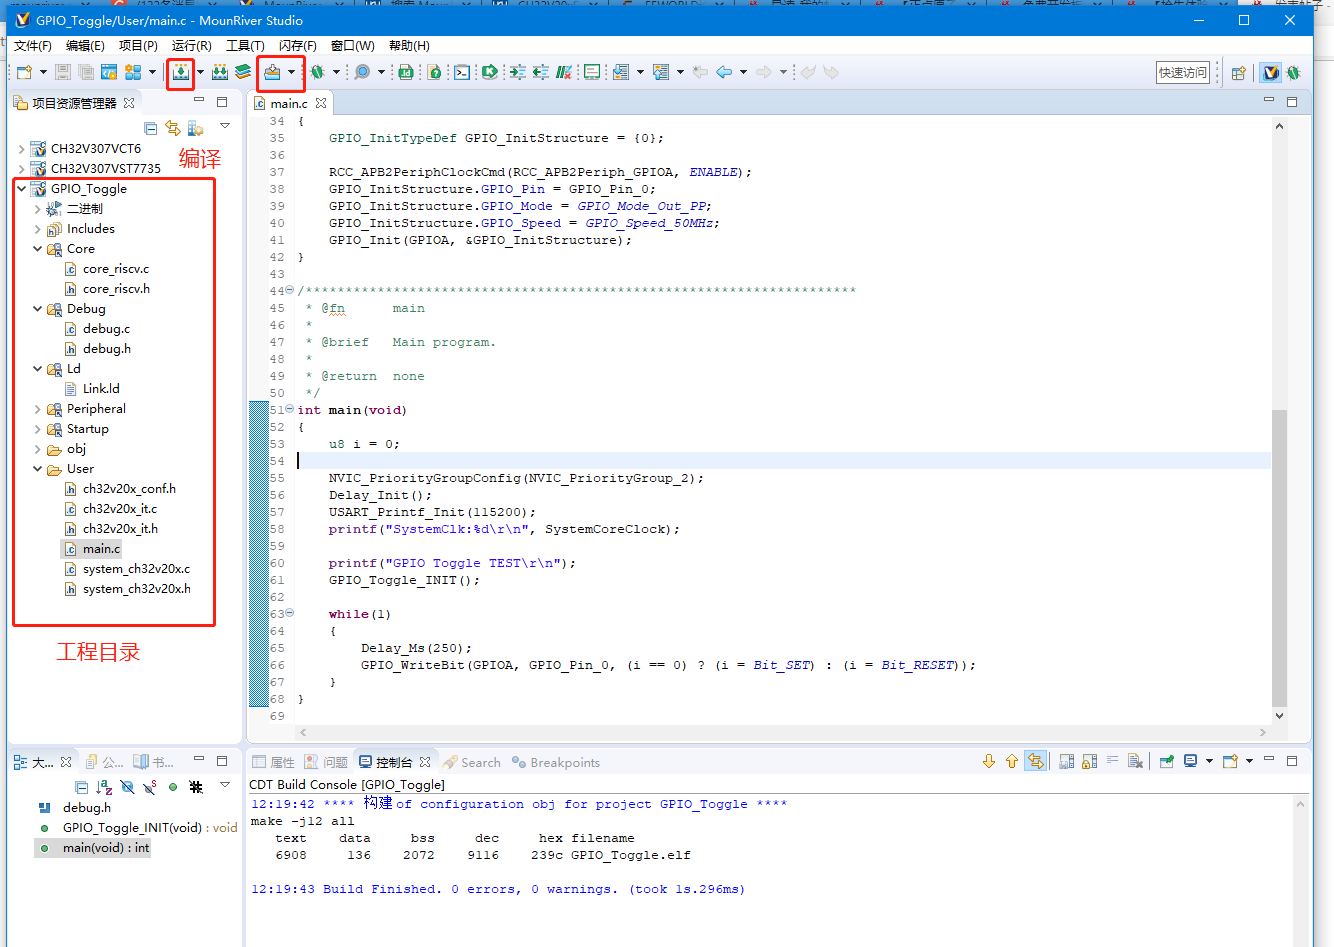The width and height of the screenshot is (1334, 947).
Task: Switch to the Breakpoints tab
Action: coord(556,762)
